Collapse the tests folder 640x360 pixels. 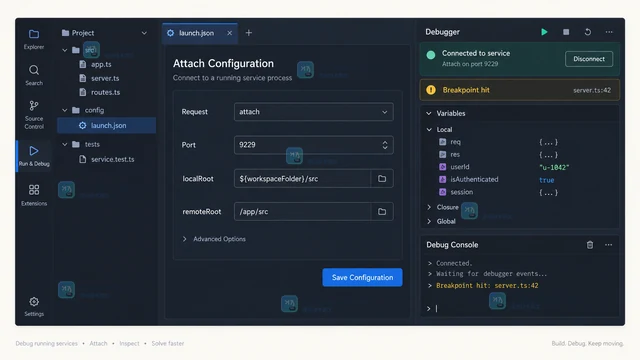[64, 144]
